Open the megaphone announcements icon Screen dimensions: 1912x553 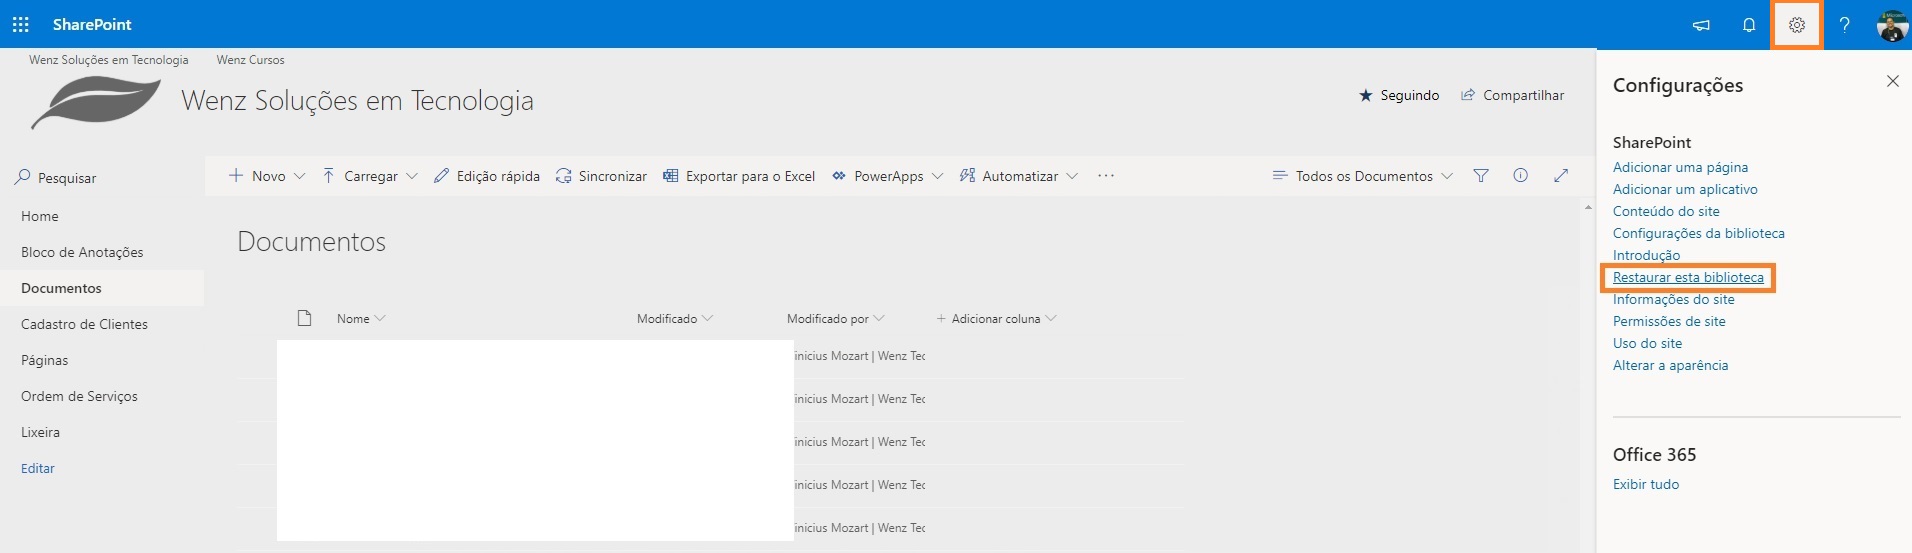pyautogui.click(x=1701, y=25)
